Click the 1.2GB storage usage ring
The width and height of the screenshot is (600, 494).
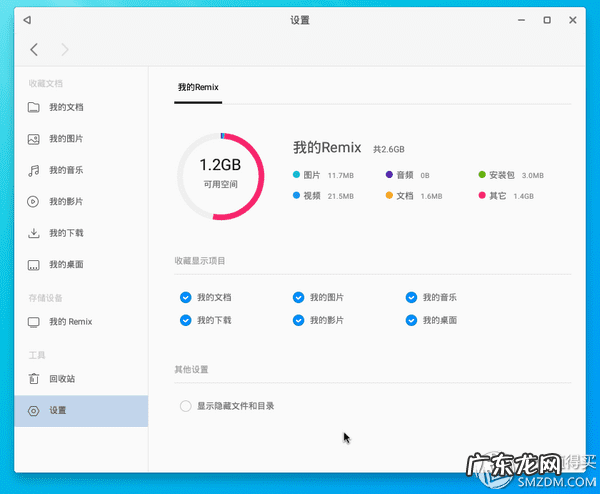pos(220,176)
